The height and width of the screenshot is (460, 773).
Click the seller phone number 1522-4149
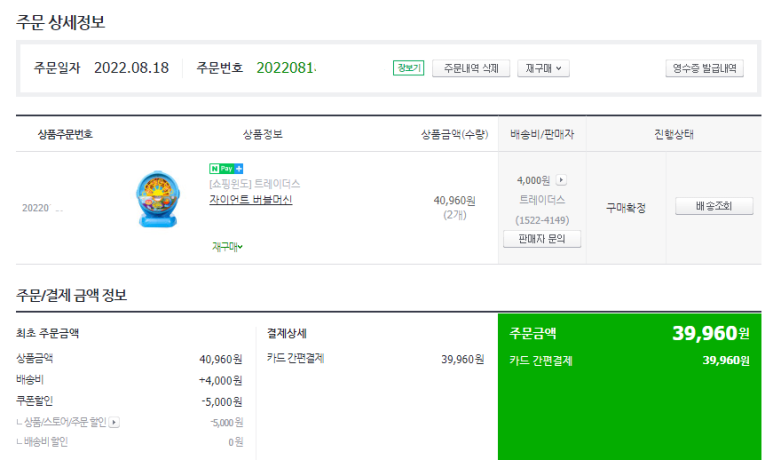pos(542,220)
